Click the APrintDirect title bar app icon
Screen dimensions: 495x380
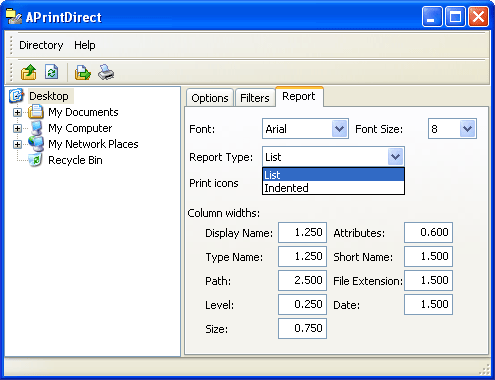tap(14, 17)
